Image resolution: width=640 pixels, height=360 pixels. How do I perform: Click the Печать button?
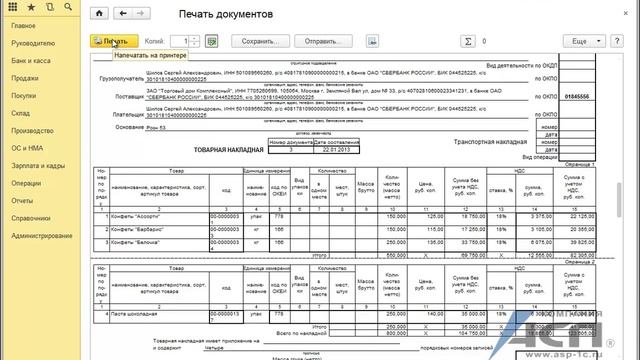[x=114, y=41]
